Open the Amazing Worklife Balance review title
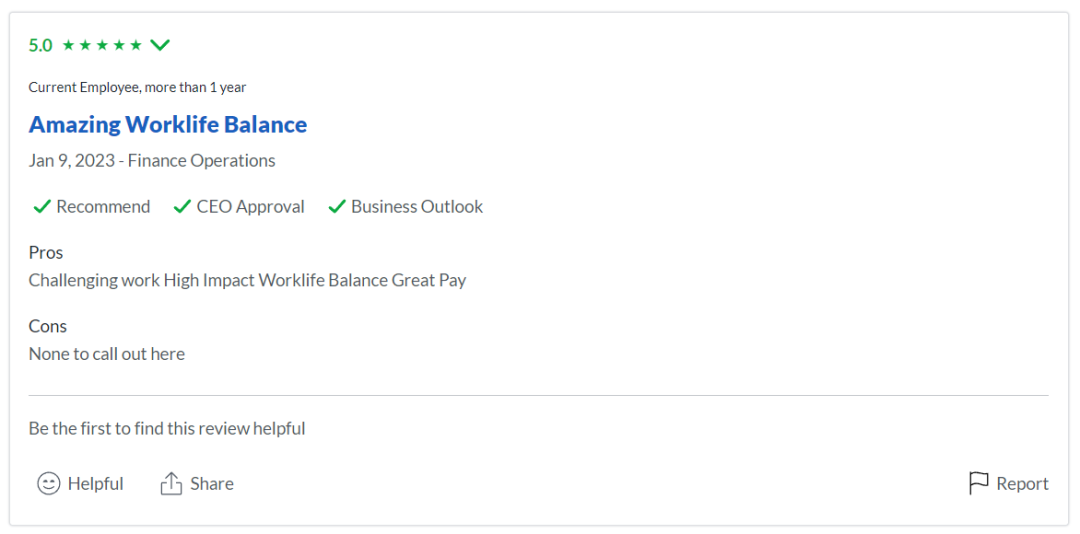 [x=168, y=125]
